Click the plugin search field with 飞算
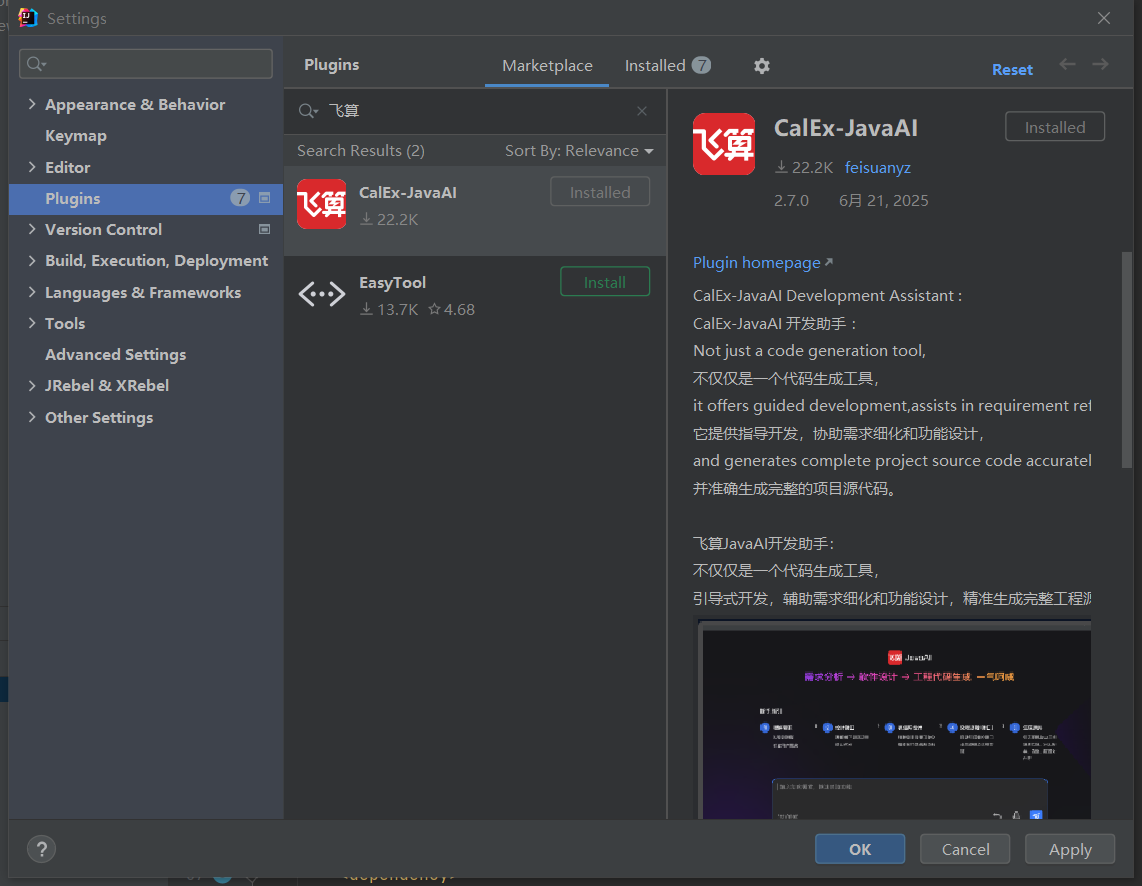Viewport: 1142px width, 886px height. pos(473,111)
